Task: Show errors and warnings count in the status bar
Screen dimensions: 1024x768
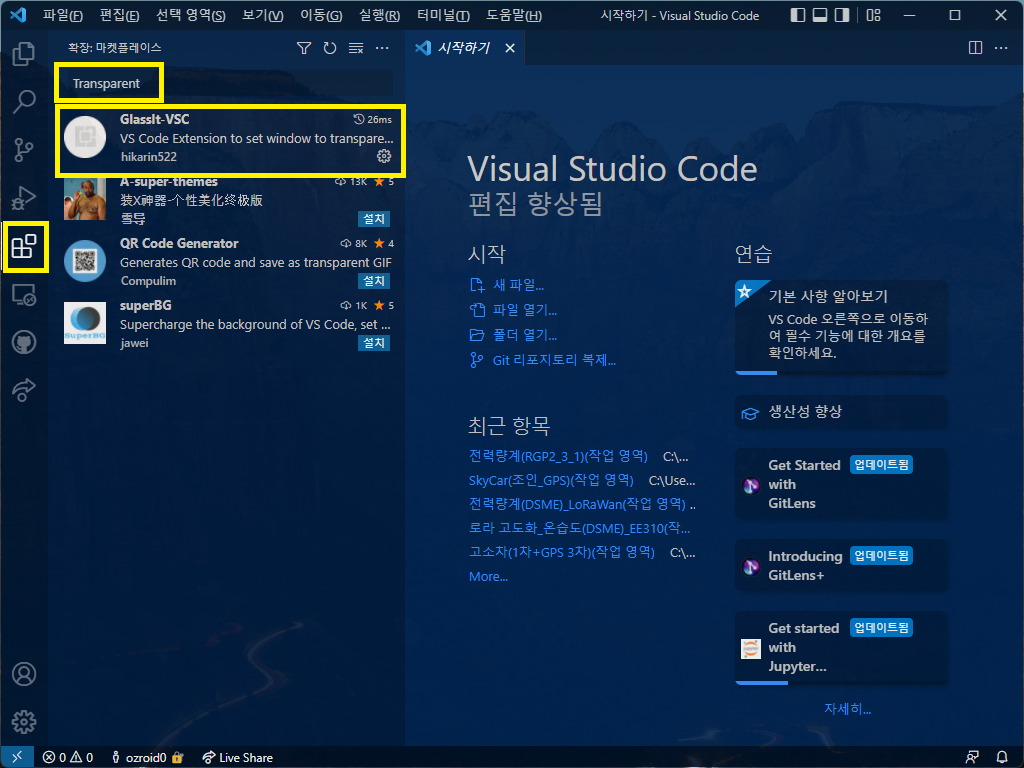Action: point(67,757)
